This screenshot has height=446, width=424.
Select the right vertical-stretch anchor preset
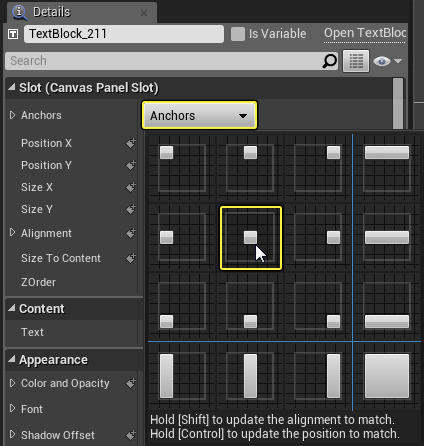pyautogui.click(x=318, y=376)
